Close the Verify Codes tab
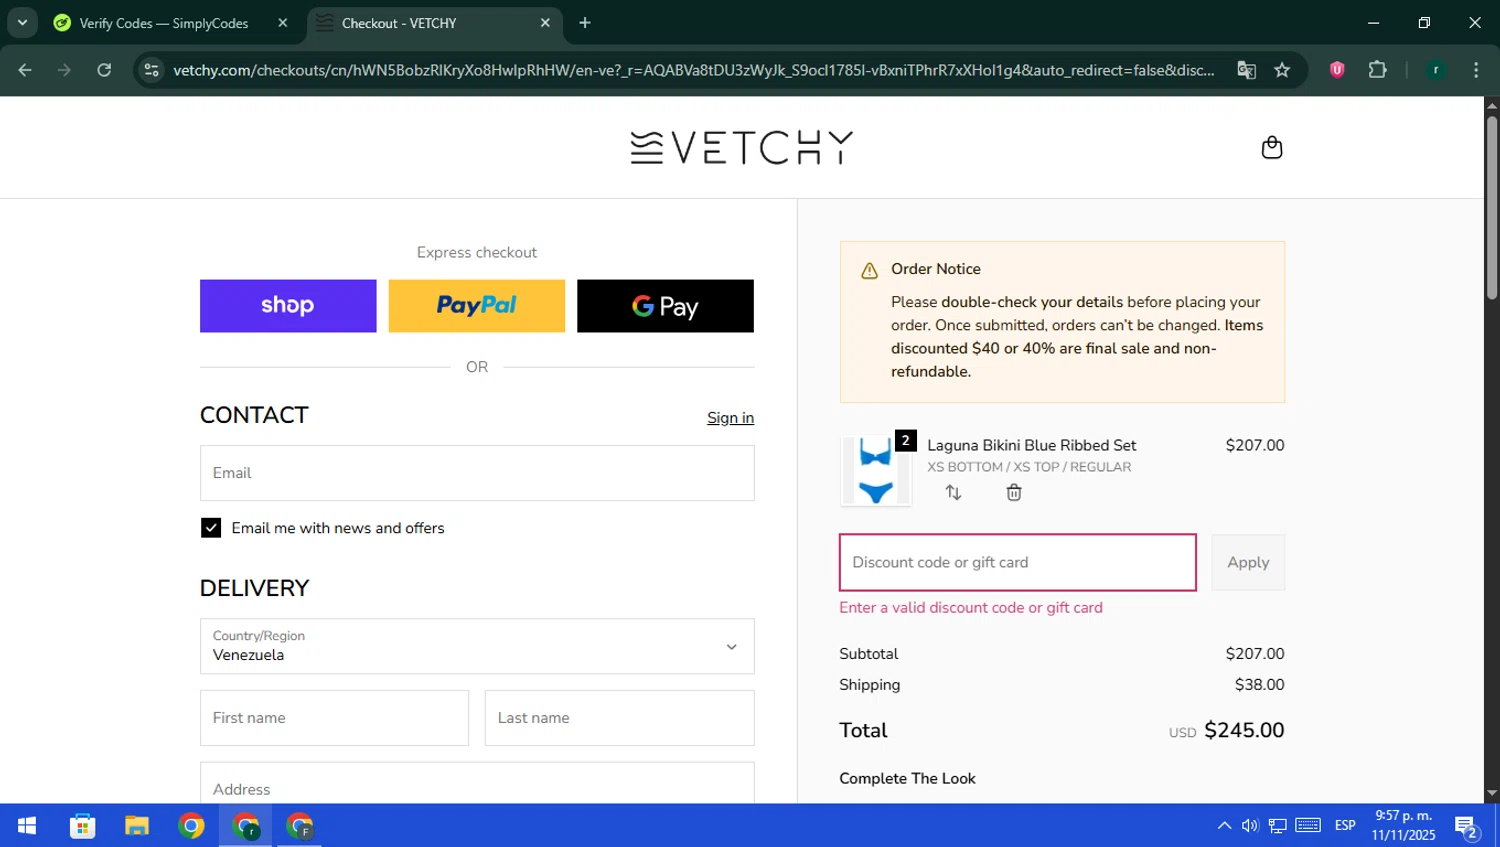The width and height of the screenshot is (1500, 847). pyautogui.click(x=283, y=23)
